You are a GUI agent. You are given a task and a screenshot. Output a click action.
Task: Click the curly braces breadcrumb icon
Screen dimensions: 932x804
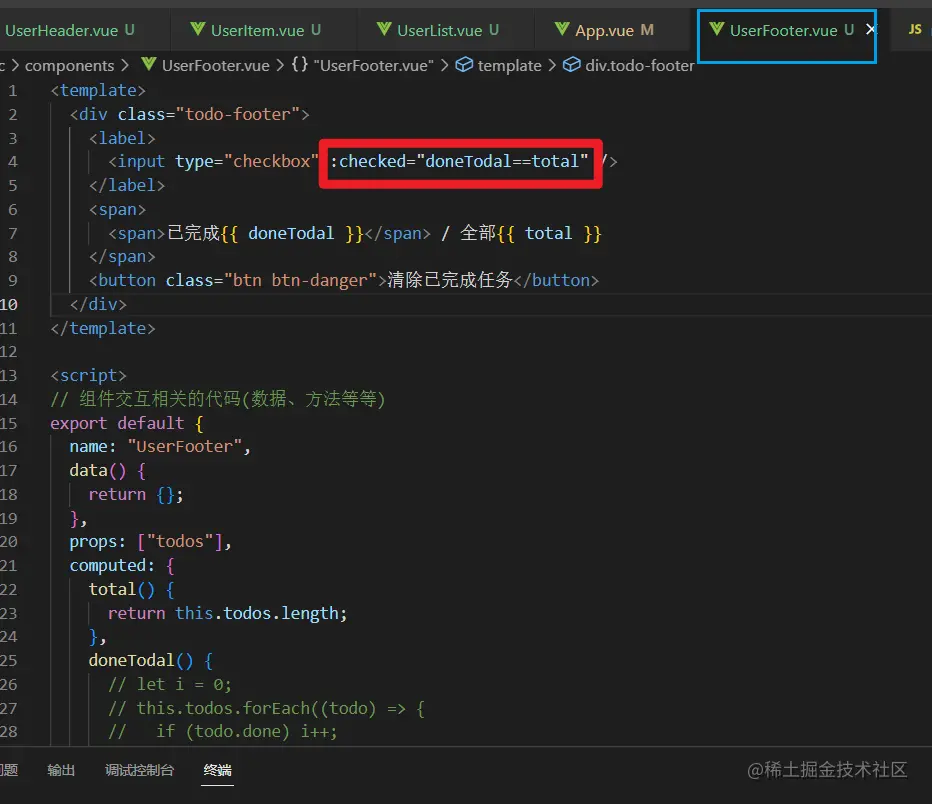click(x=300, y=64)
